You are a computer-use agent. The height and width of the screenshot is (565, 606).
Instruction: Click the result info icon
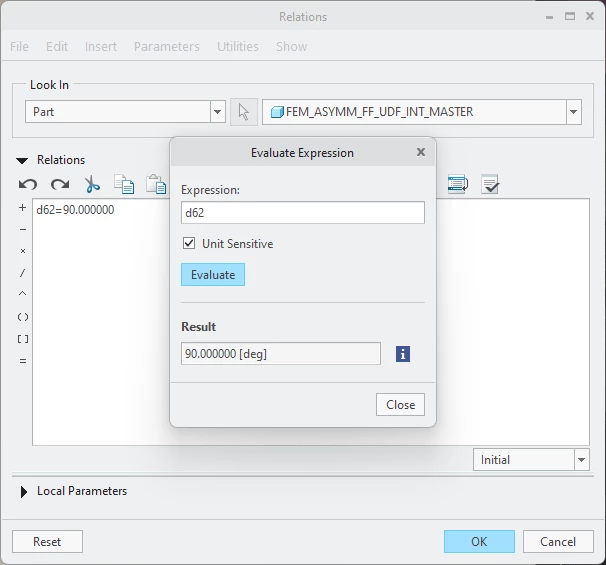403,354
